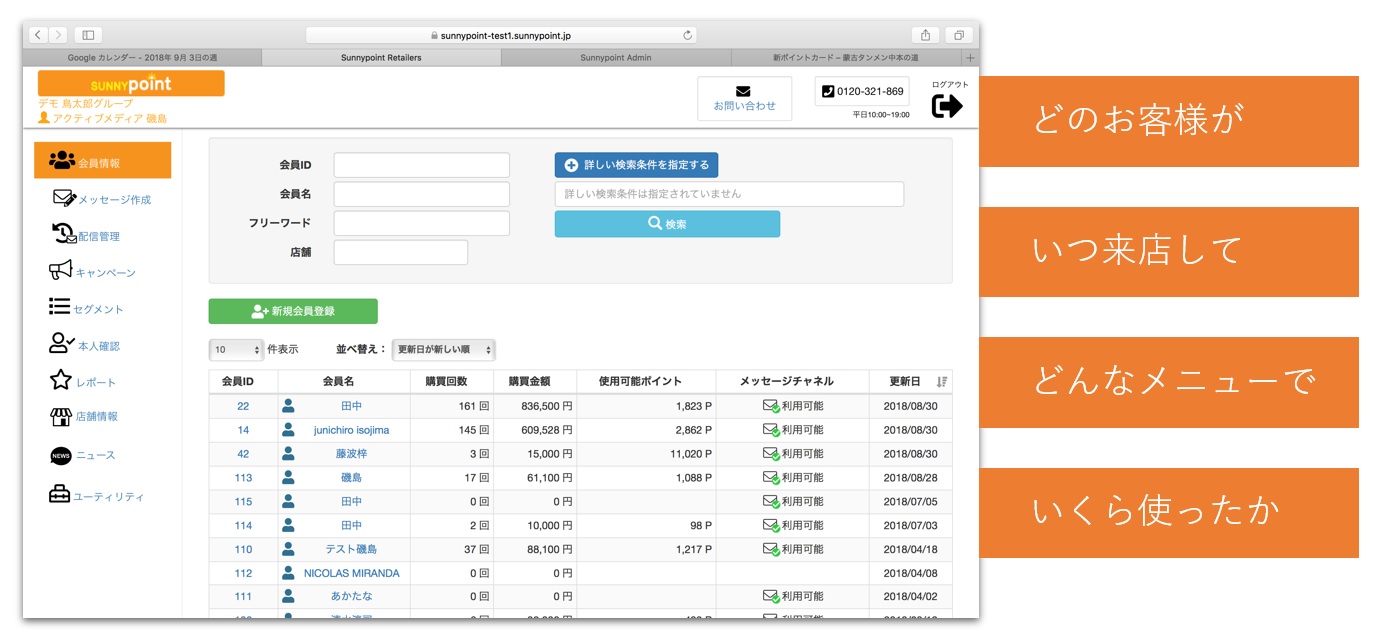Open a new Safari tab with plus

tap(970, 58)
